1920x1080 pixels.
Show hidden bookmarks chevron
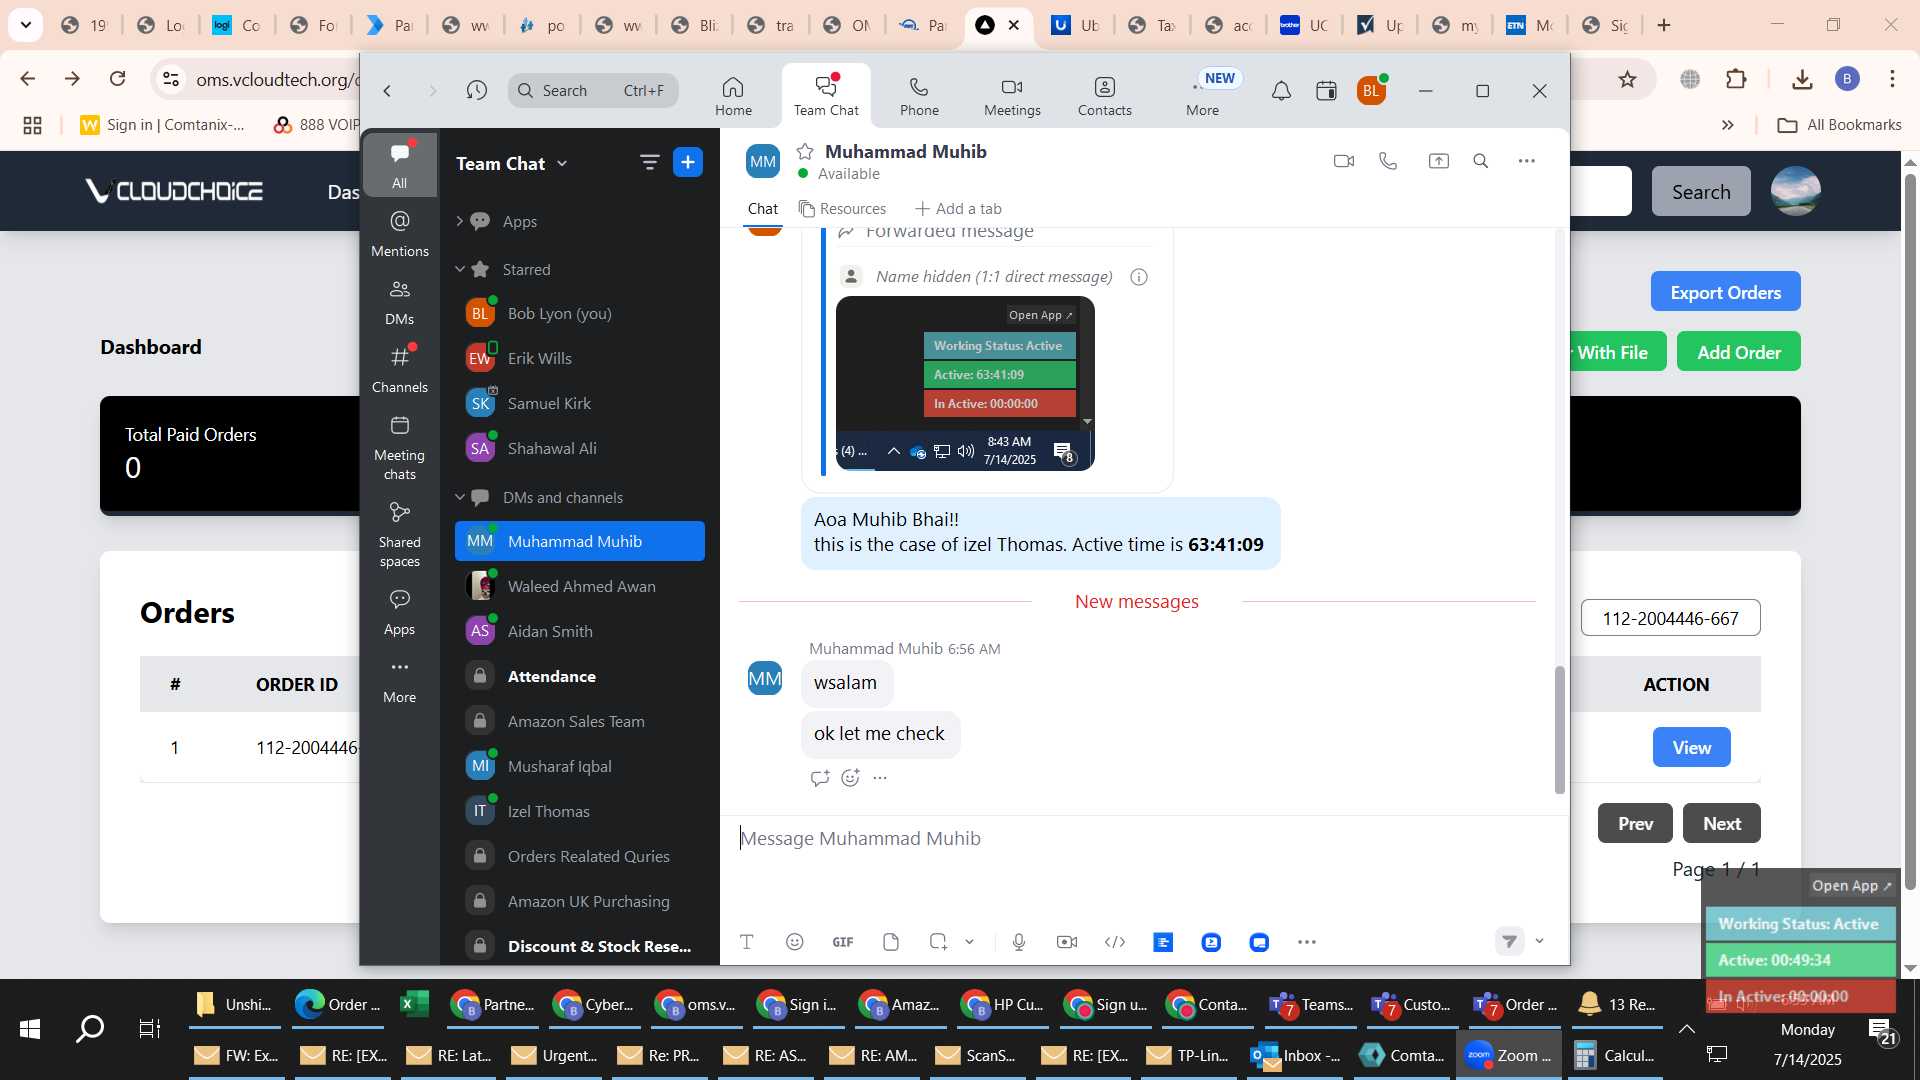[1727, 125]
